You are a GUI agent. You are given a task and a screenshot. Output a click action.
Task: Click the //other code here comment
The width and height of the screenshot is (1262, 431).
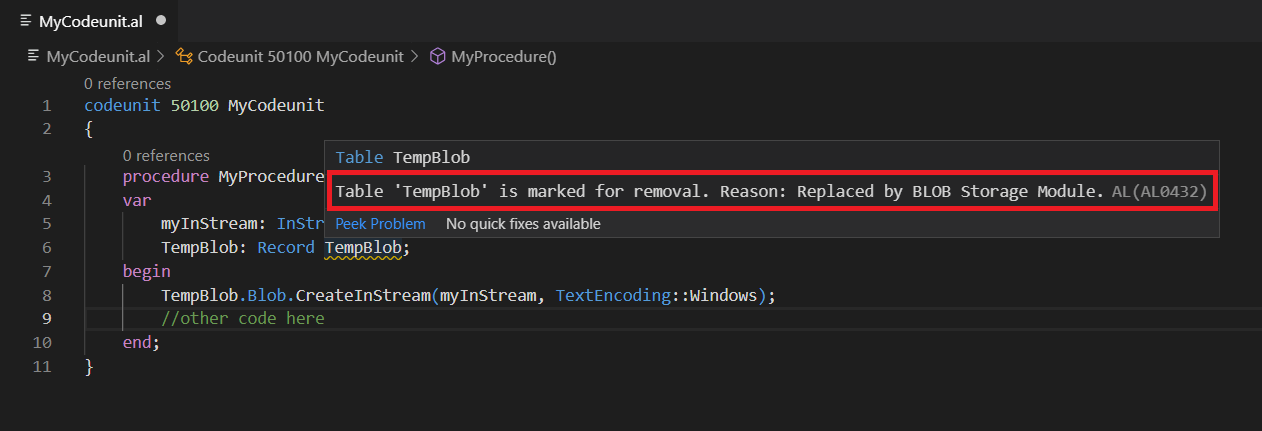243,318
